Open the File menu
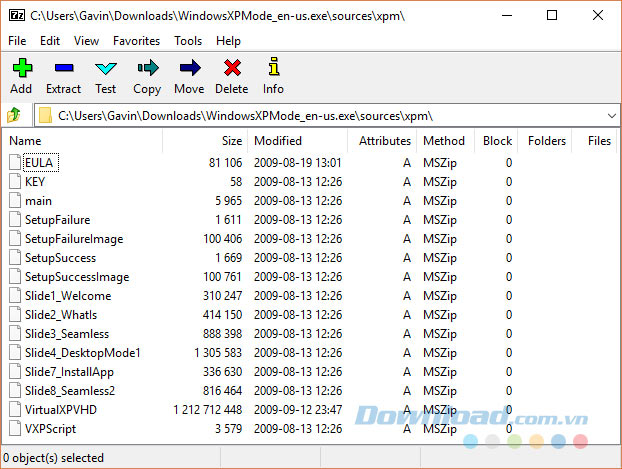 [x=17, y=41]
